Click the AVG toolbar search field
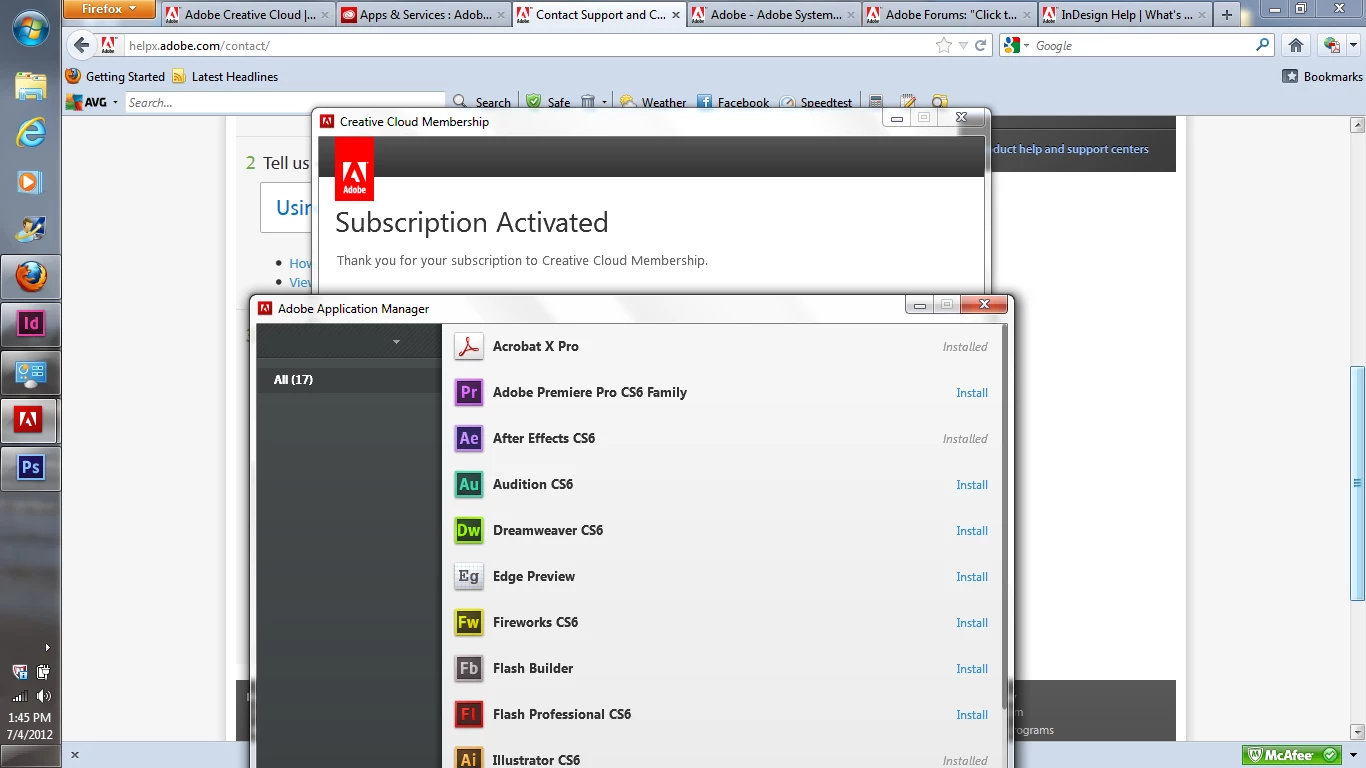 pyautogui.click(x=284, y=102)
